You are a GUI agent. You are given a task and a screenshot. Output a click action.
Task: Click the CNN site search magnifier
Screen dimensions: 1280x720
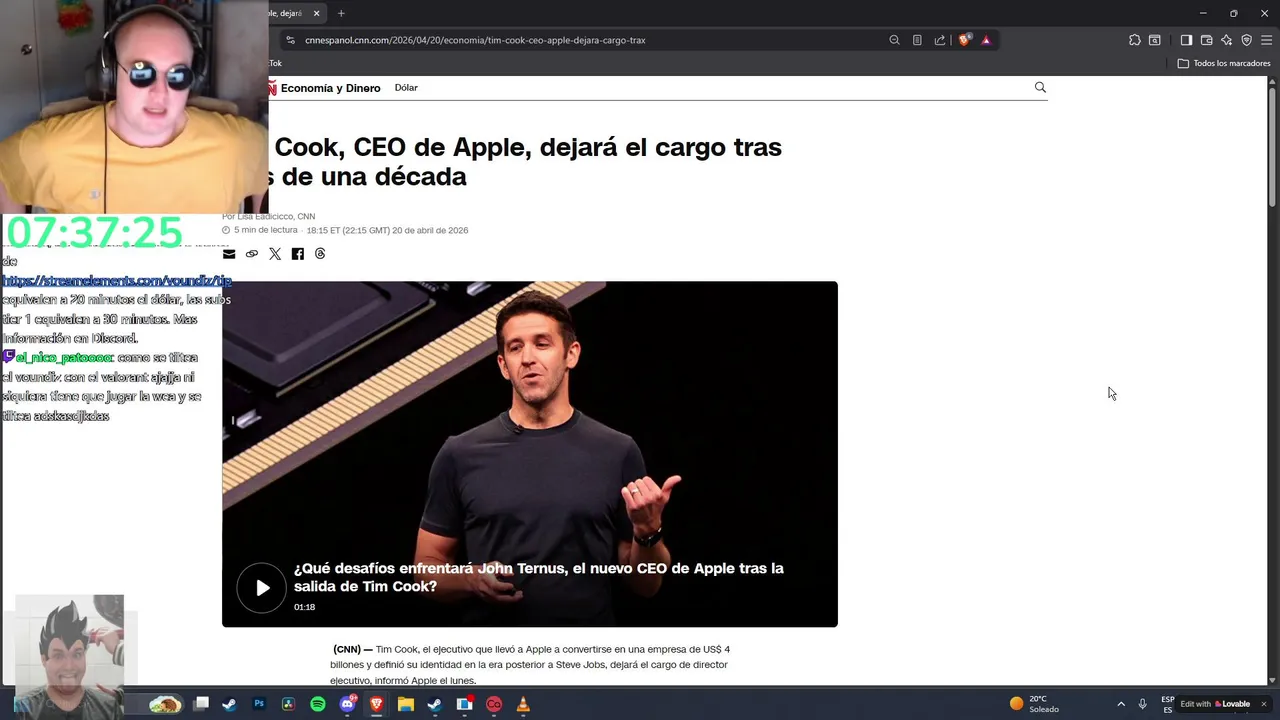pyautogui.click(x=1040, y=87)
